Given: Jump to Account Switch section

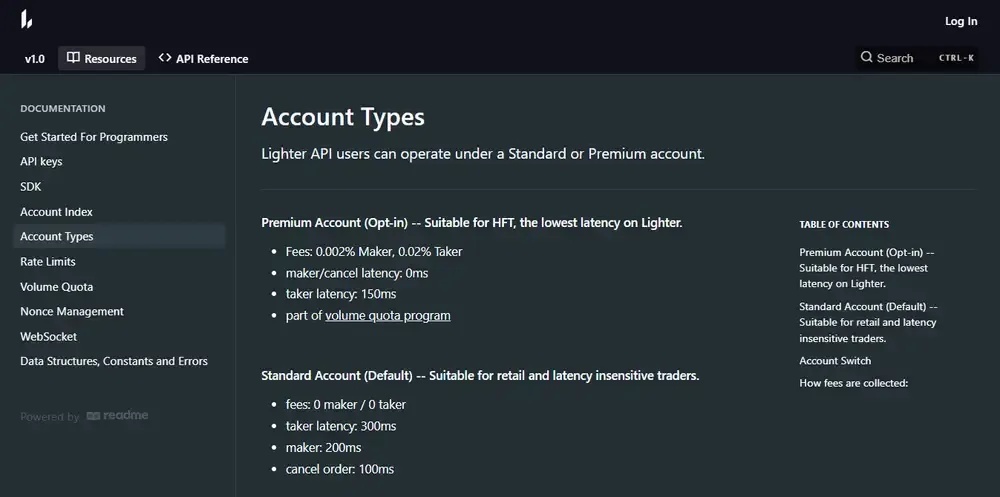Looking at the screenshot, I should [x=835, y=361].
